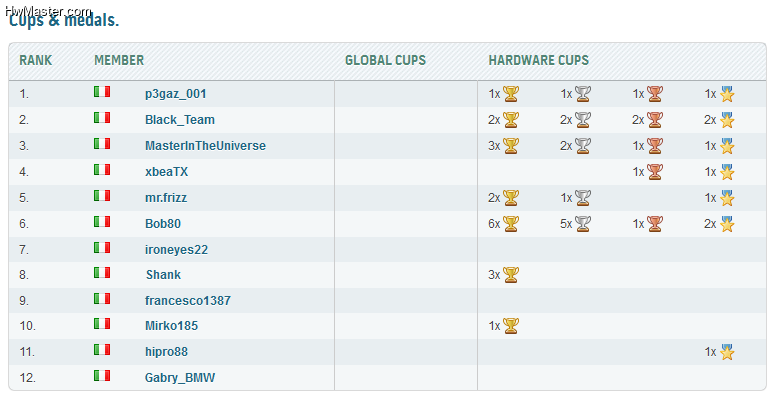Click Black_Team's bronze trophy icon
Viewport: 776px width, 397px height.
655,120
